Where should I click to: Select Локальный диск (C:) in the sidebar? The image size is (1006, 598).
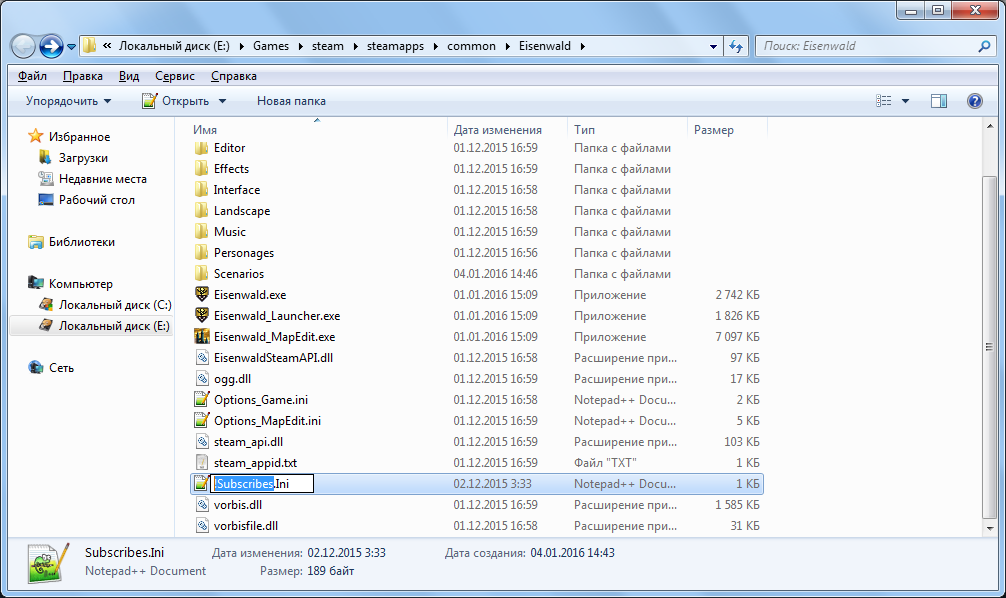click(x=114, y=305)
